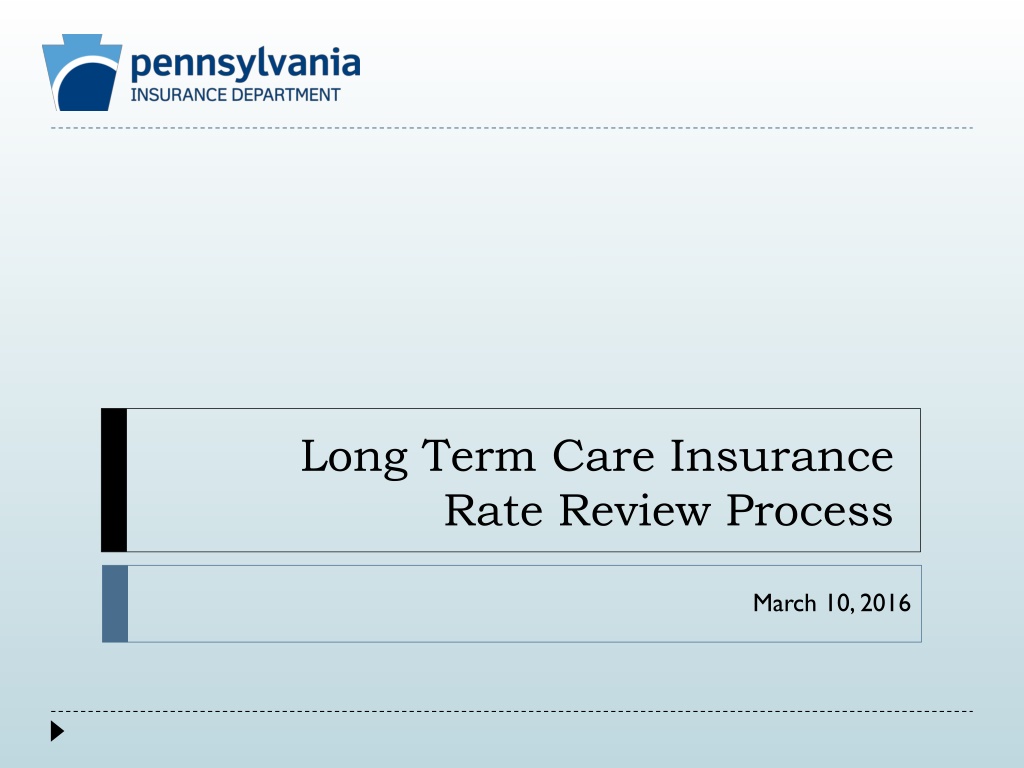Click the word "Process" in the title
Image resolution: width=1024 pixels, height=768 pixels.
click(810, 510)
